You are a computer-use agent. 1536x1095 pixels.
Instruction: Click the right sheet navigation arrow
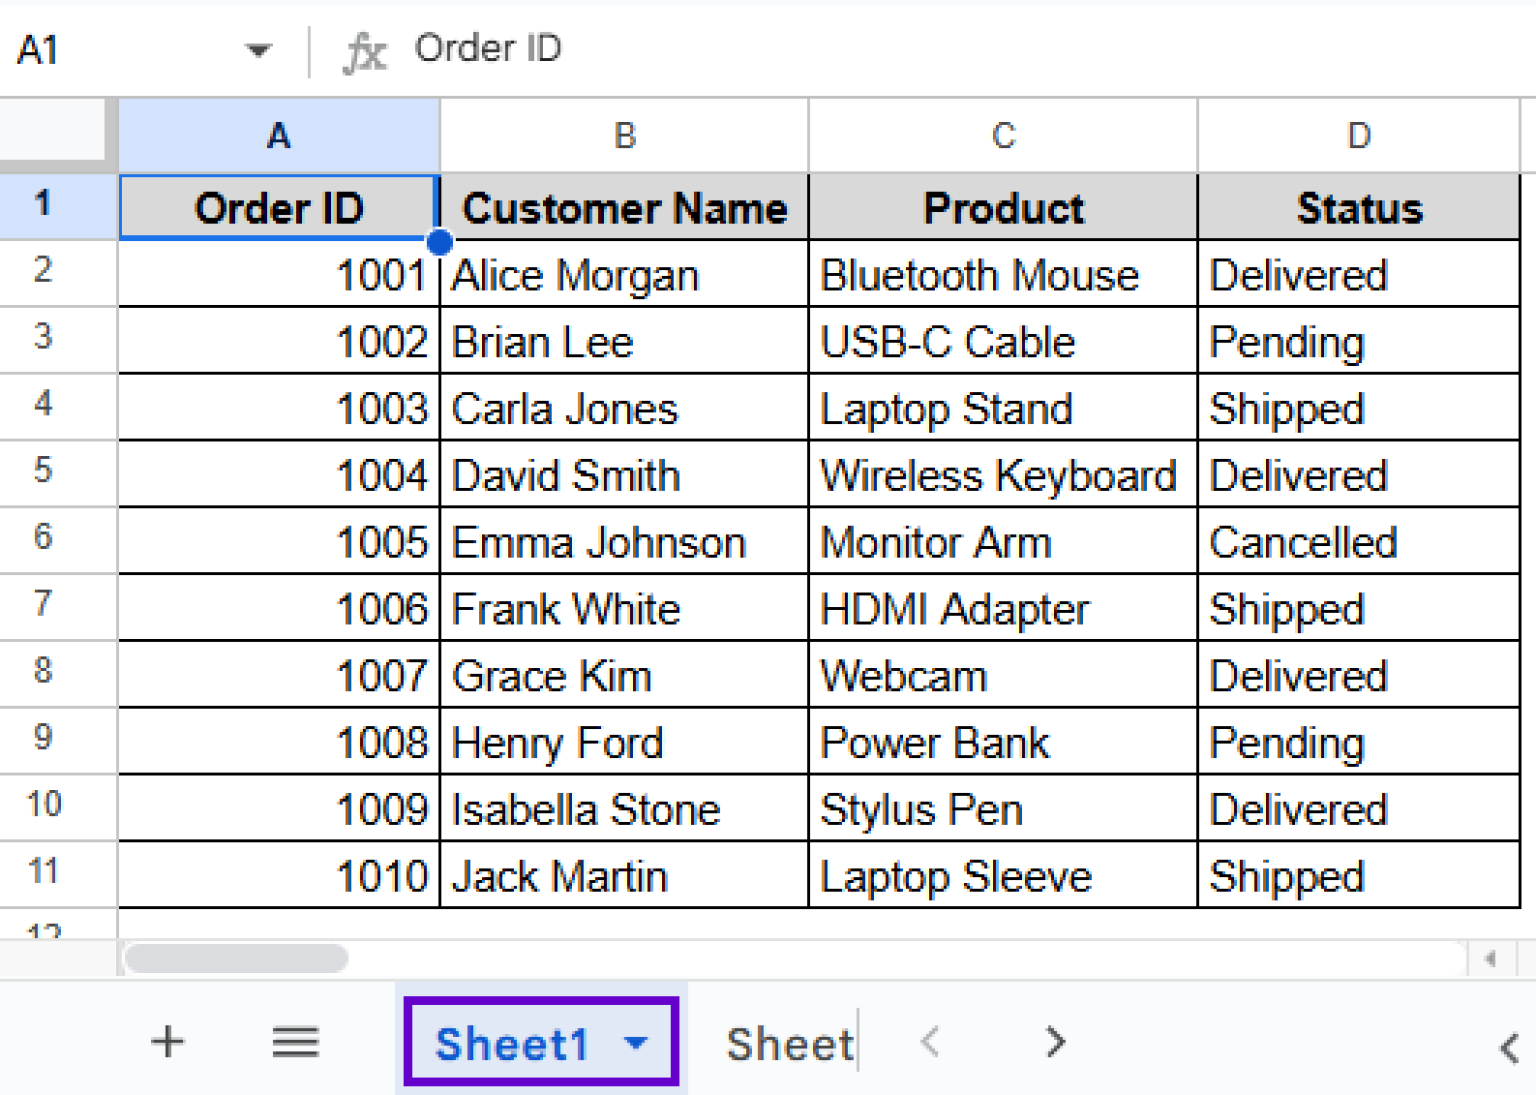click(1054, 1042)
